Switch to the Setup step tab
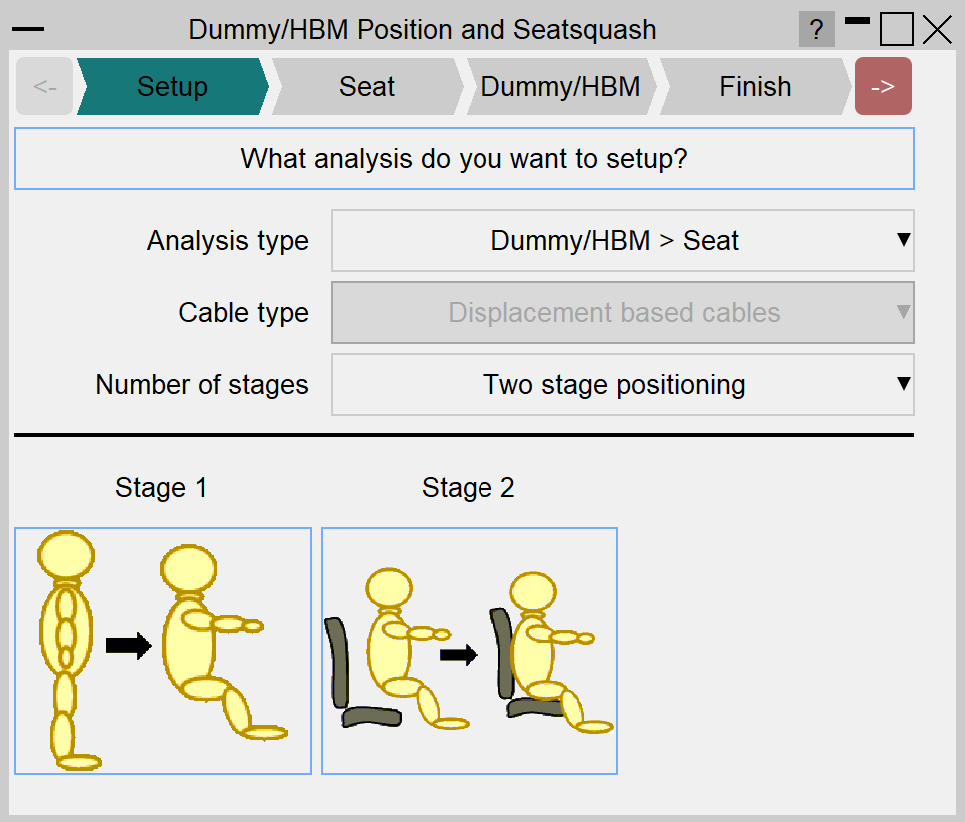965x822 pixels. click(172, 87)
